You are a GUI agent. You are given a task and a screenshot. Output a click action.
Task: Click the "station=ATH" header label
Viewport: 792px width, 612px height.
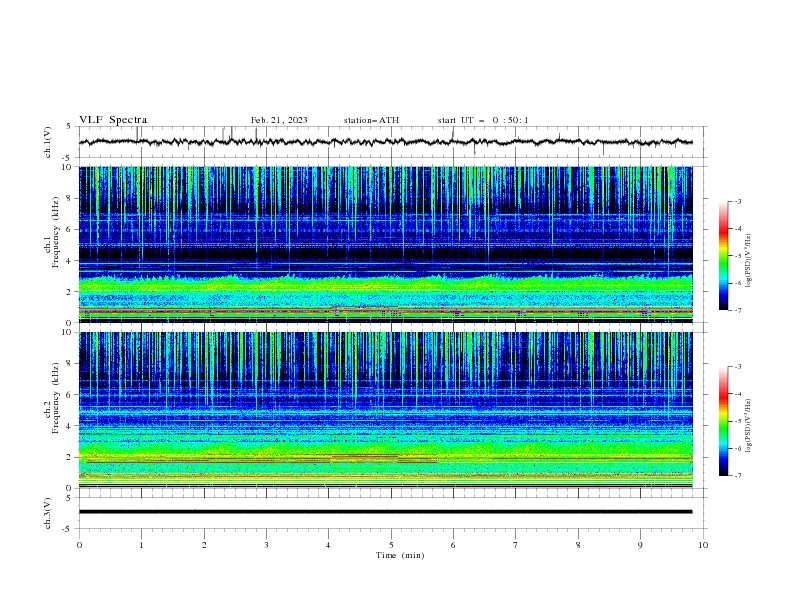371,120
